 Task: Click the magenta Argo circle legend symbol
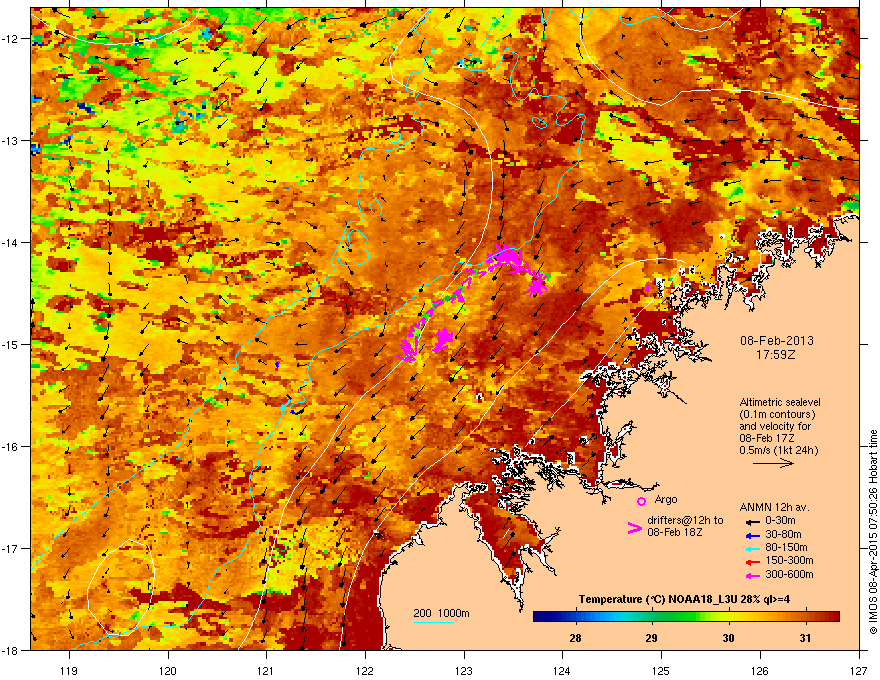[x=641, y=501]
